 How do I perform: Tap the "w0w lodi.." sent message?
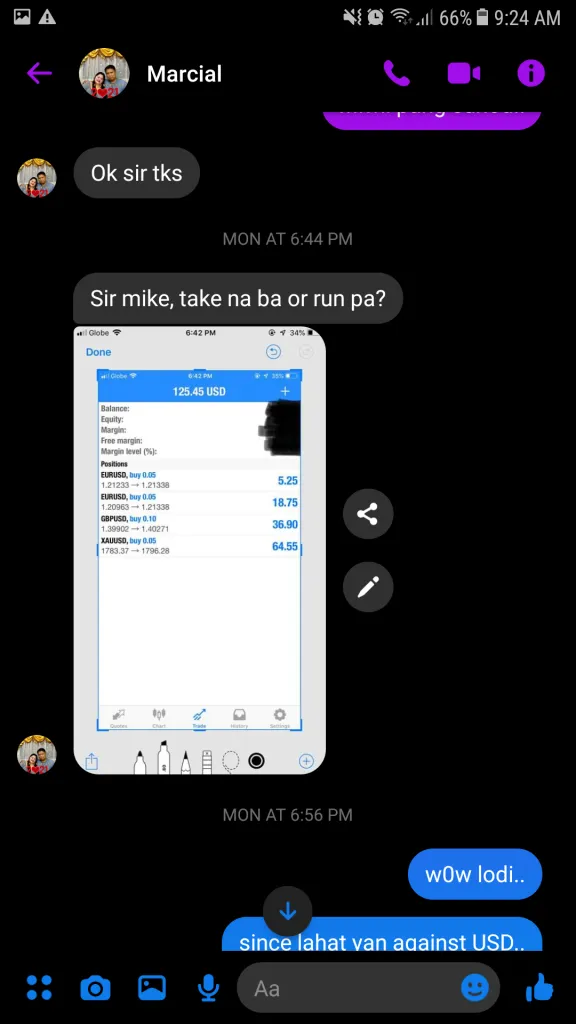(x=475, y=874)
